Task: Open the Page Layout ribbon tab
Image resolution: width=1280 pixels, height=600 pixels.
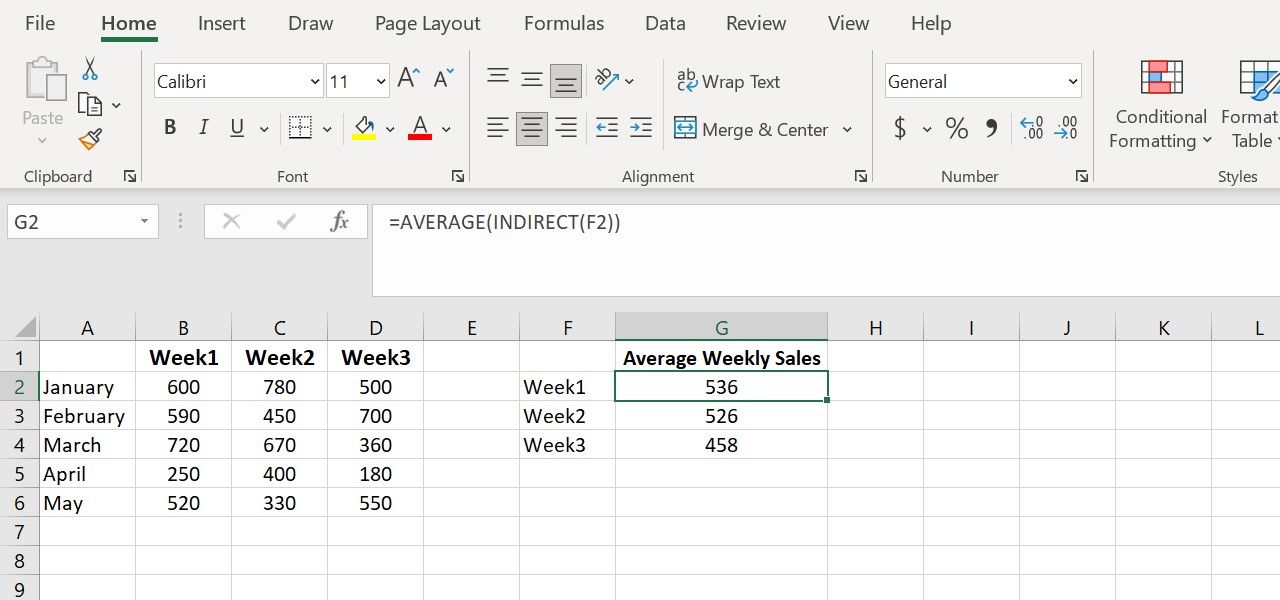Action: coord(427,23)
